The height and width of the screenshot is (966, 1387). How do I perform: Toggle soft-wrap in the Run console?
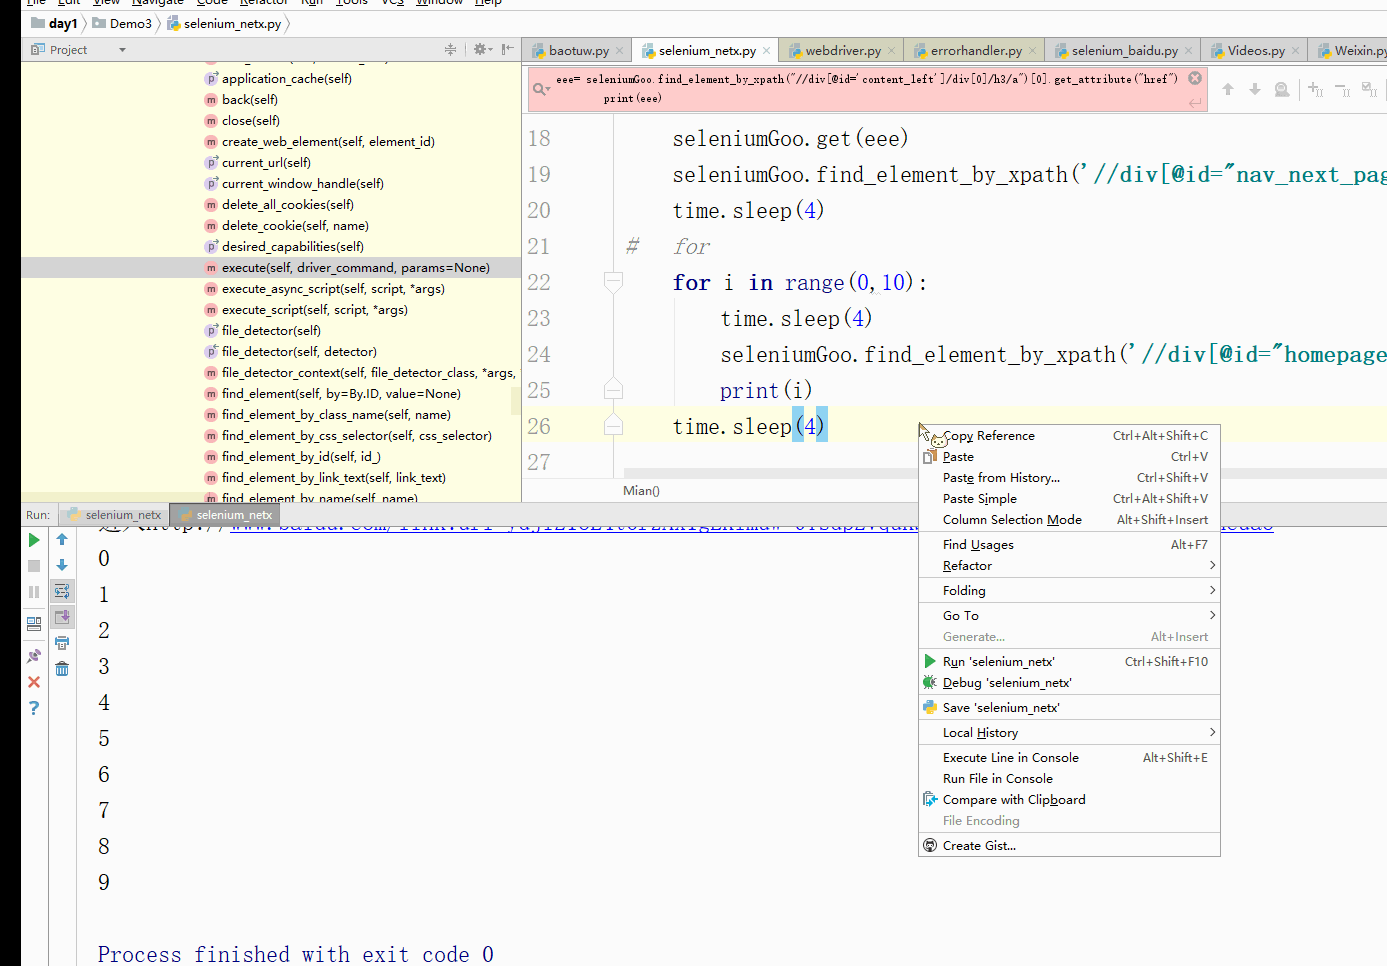(62, 591)
